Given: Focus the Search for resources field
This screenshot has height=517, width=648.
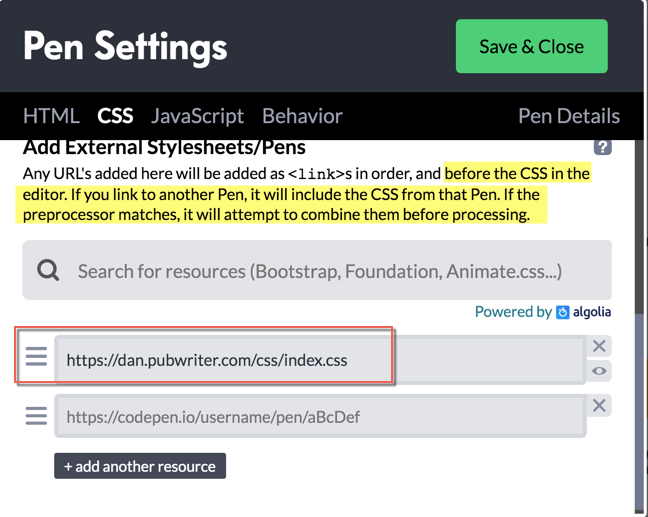Looking at the screenshot, I should click(317, 270).
